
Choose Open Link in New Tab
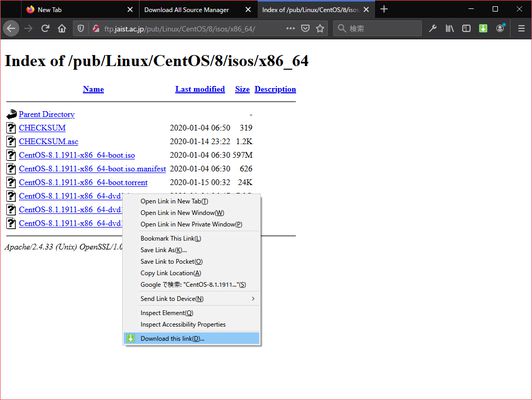(x=192, y=201)
